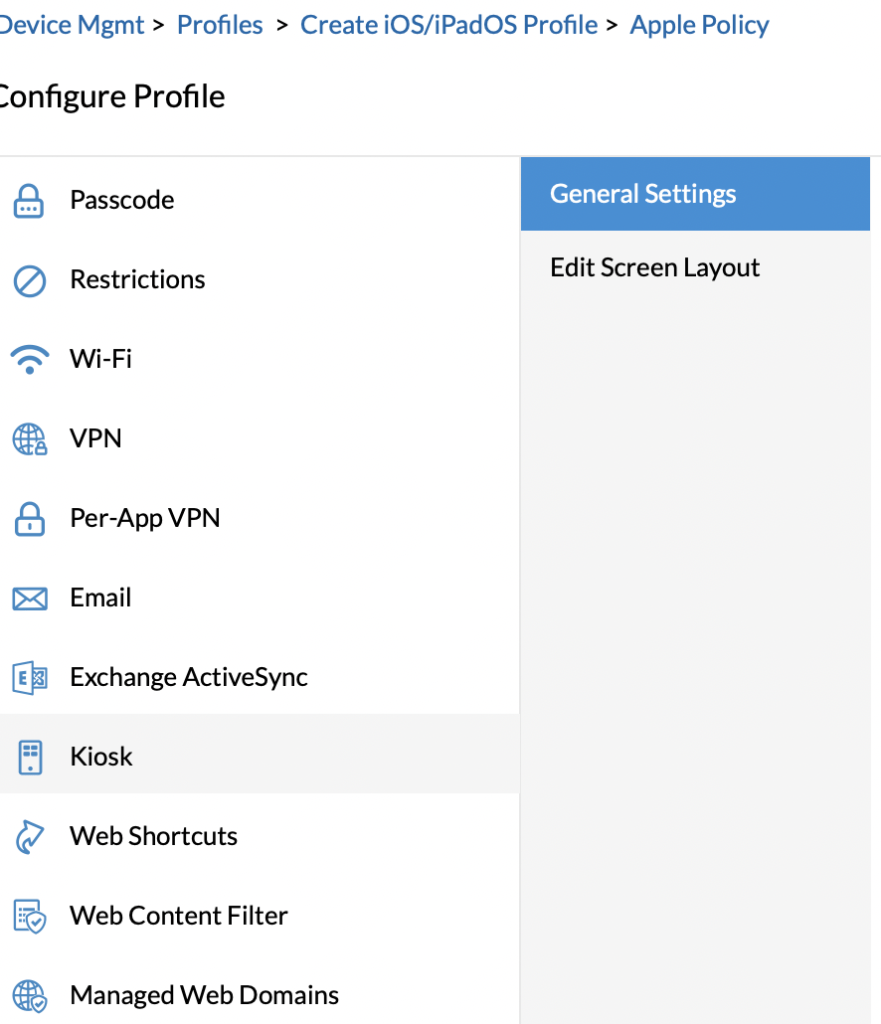Select the Kiosk payload label

(101, 756)
